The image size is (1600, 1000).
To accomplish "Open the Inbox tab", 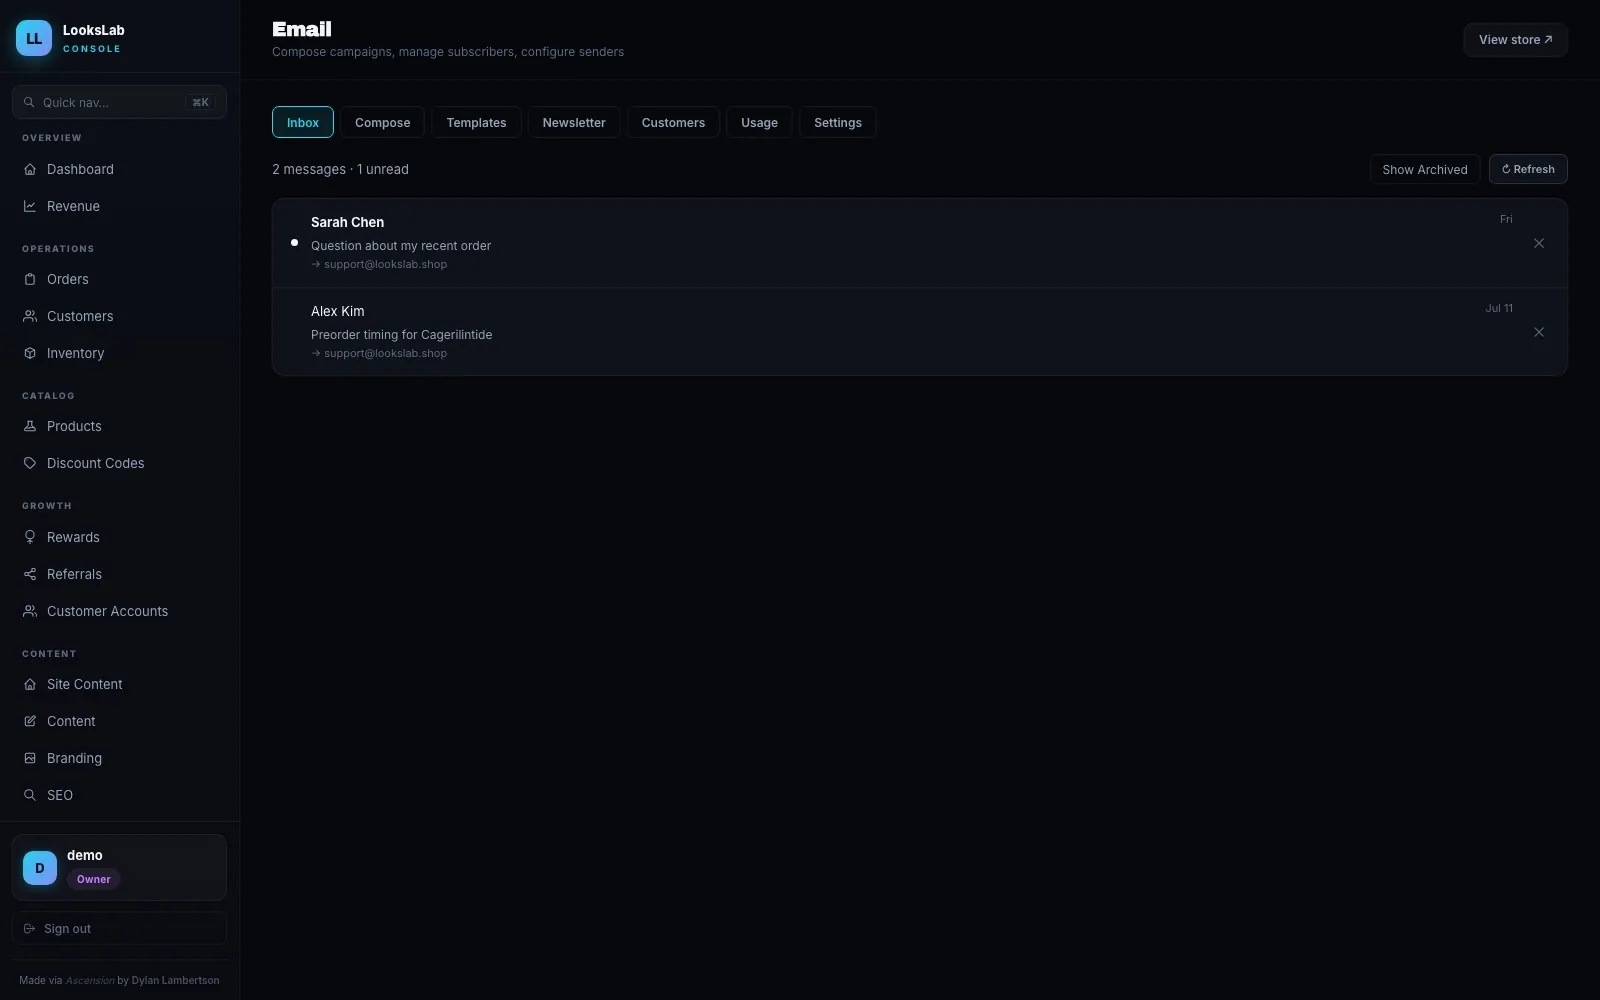I will (x=303, y=122).
